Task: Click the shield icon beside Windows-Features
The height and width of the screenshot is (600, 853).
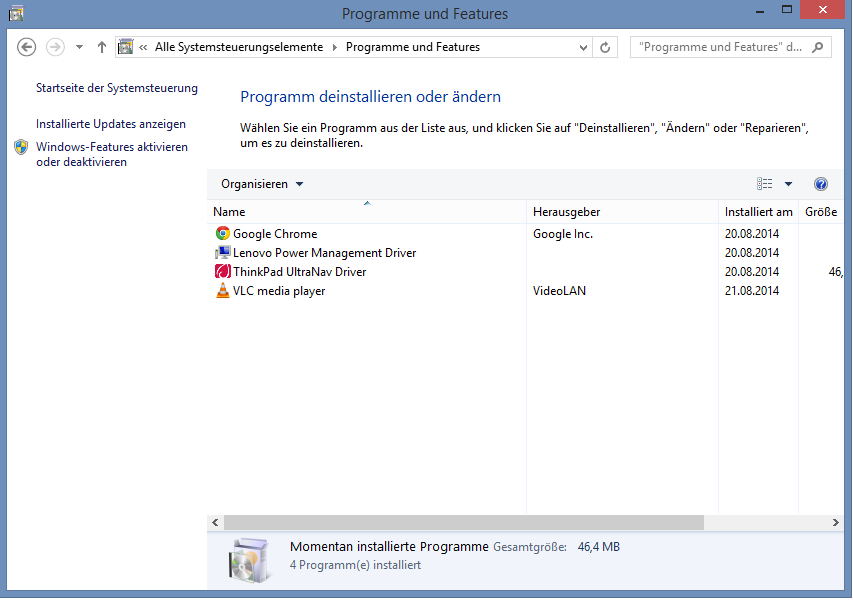Action: point(21,147)
